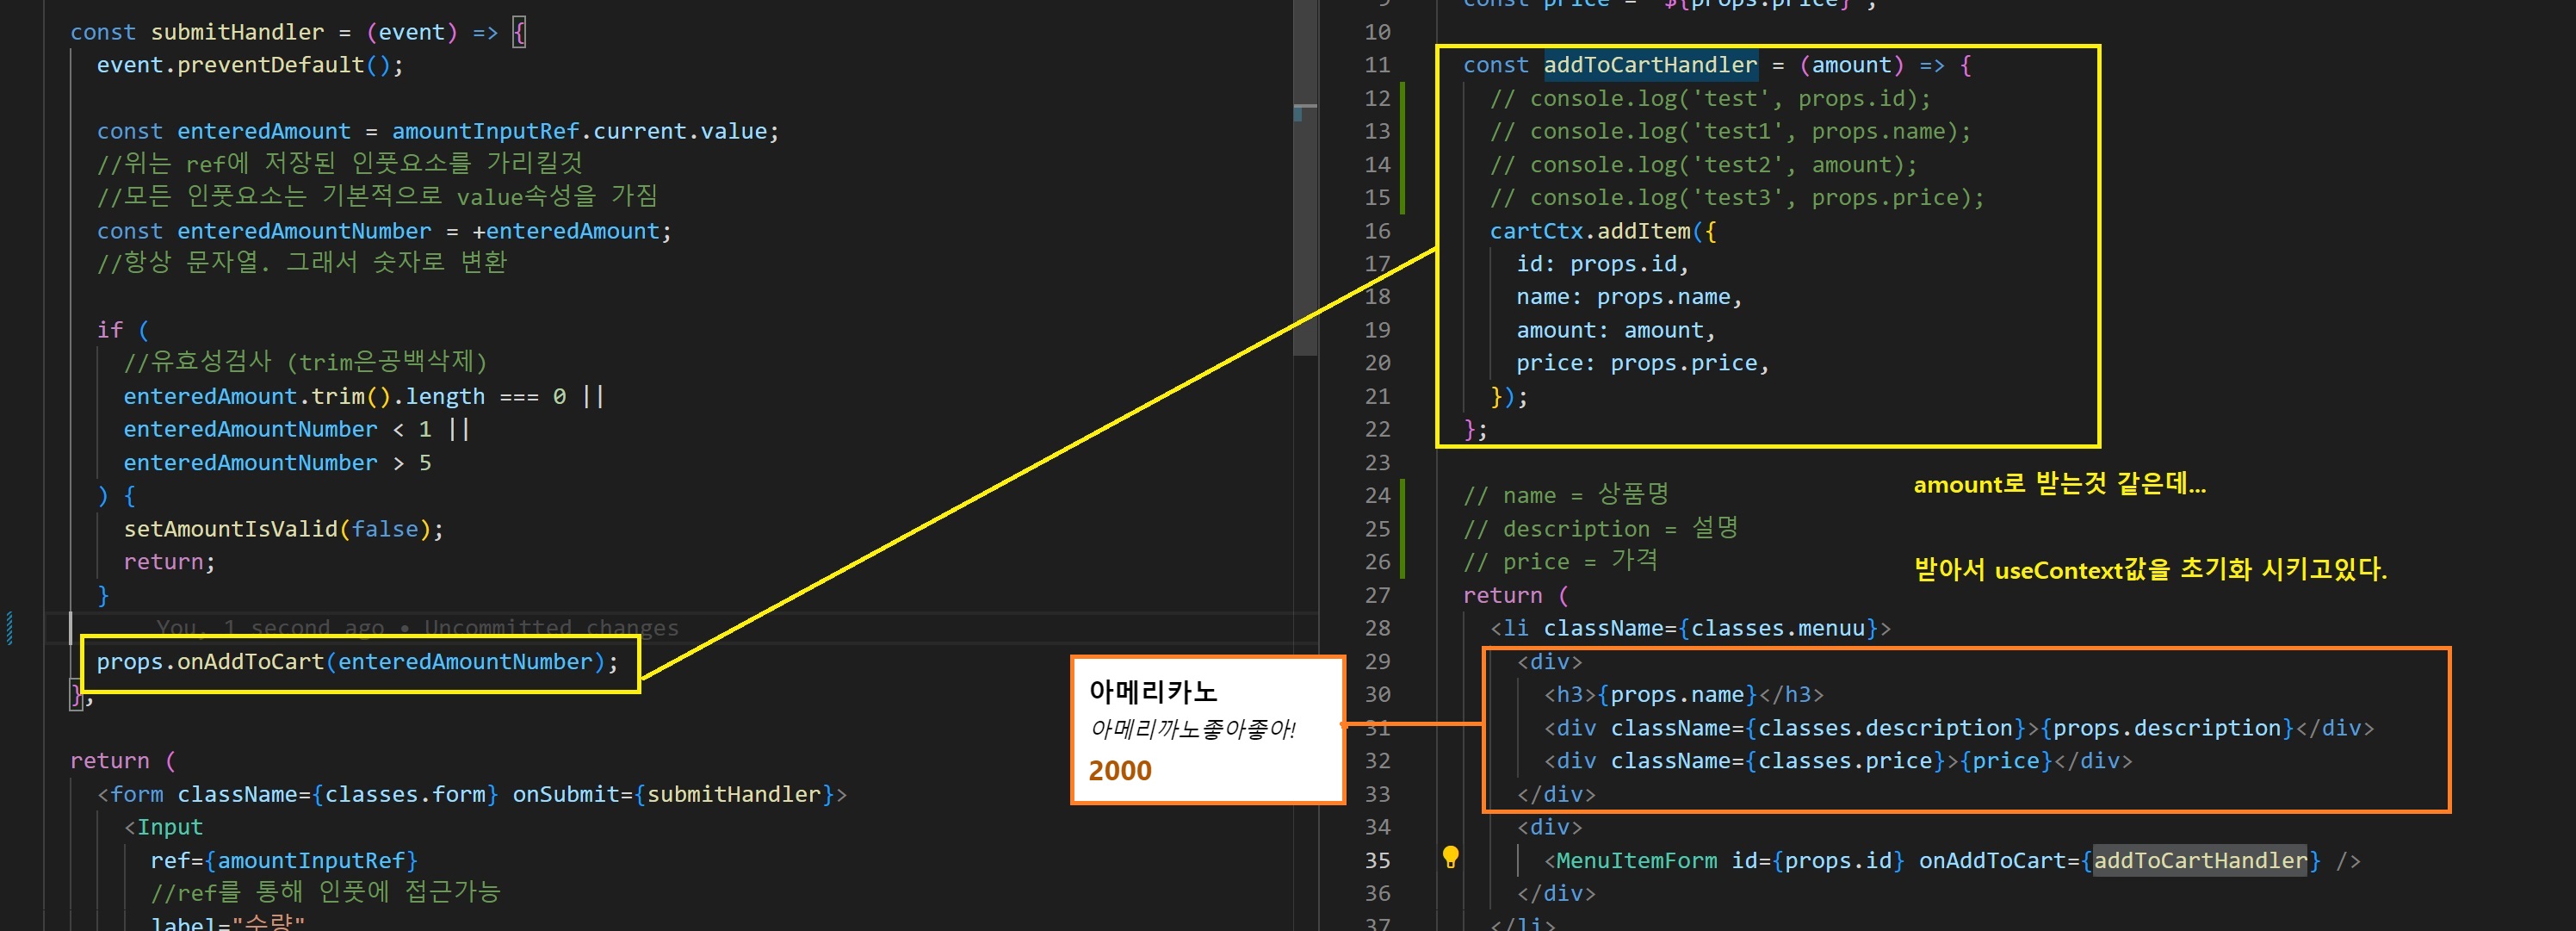Click the yellow lightbulb code action icon
The image size is (2576, 931).
tap(1450, 857)
